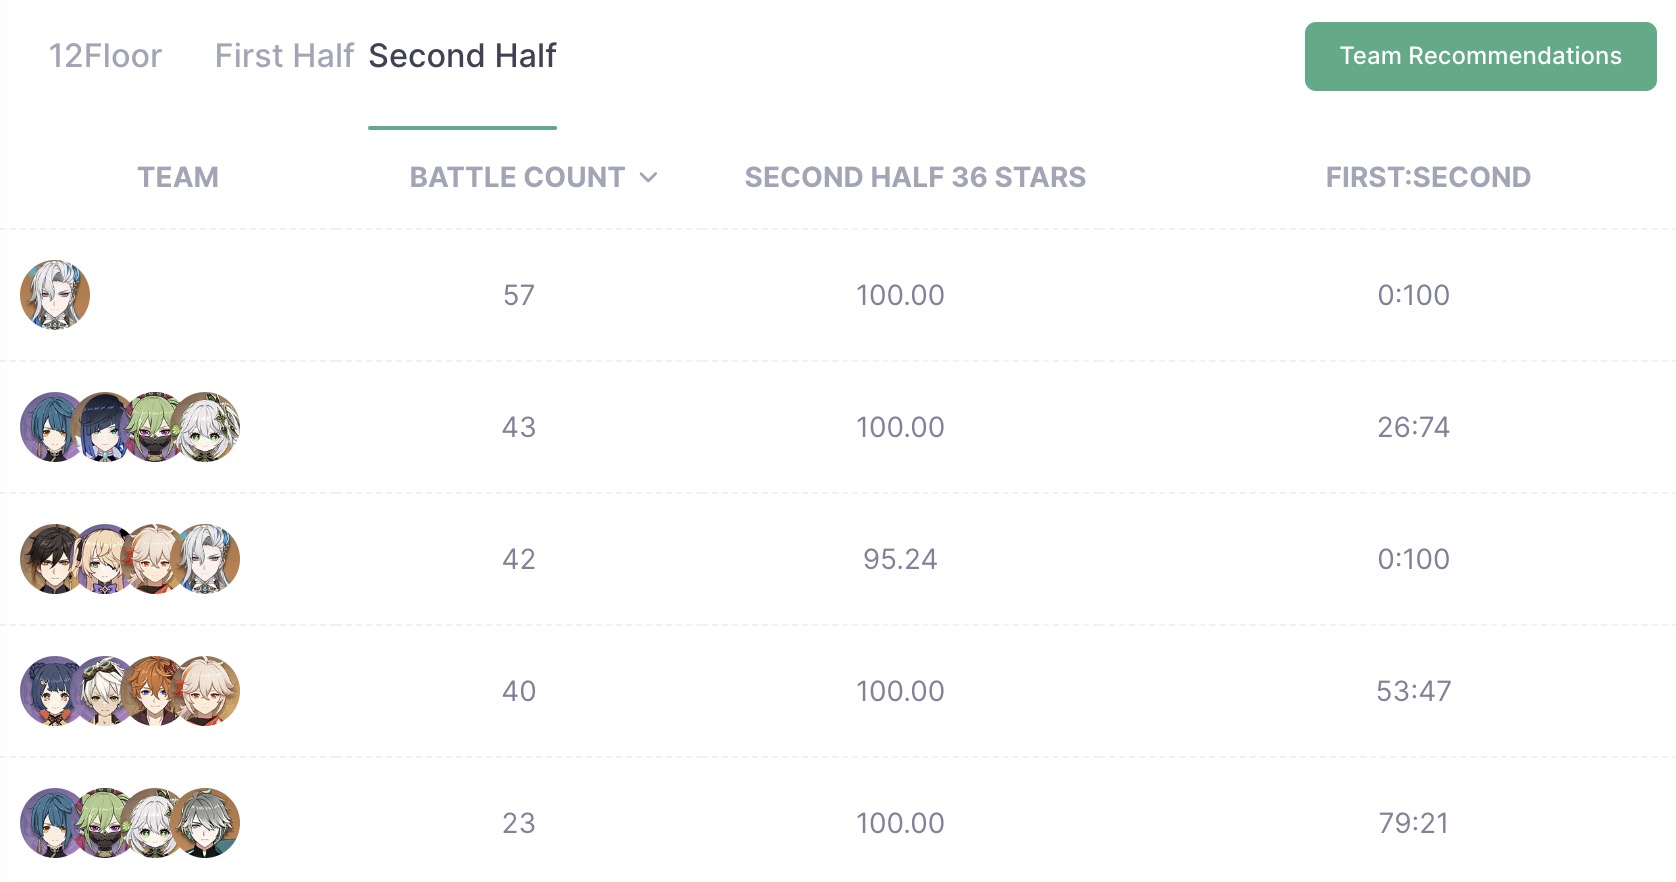The height and width of the screenshot is (882, 1676).
Task: Click the 79:21 ratio in the last row
Action: click(x=1413, y=823)
